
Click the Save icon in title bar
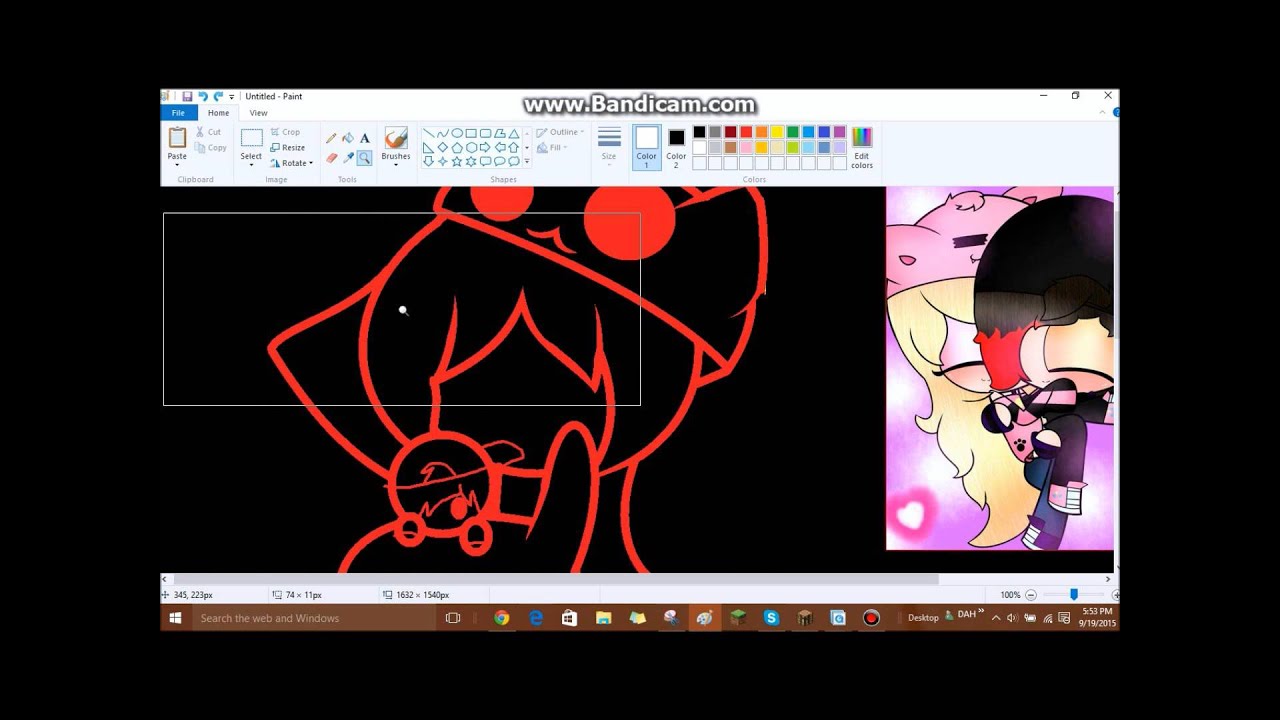point(187,97)
